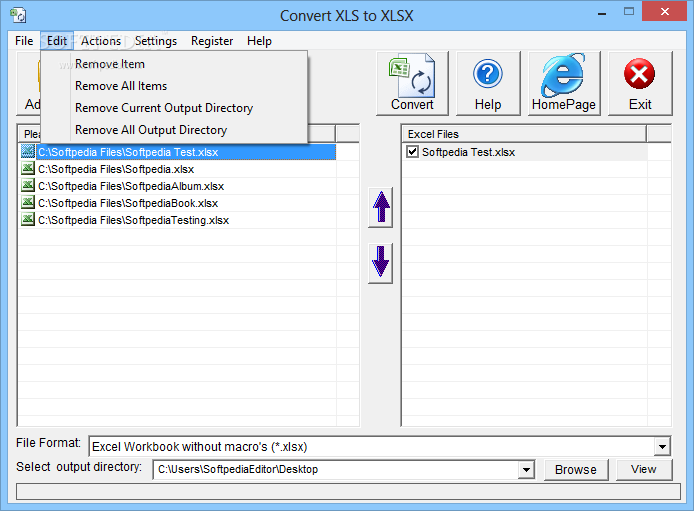Click the Convert toolbar button
The width and height of the screenshot is (694, 511).
(x=412, y=83)
